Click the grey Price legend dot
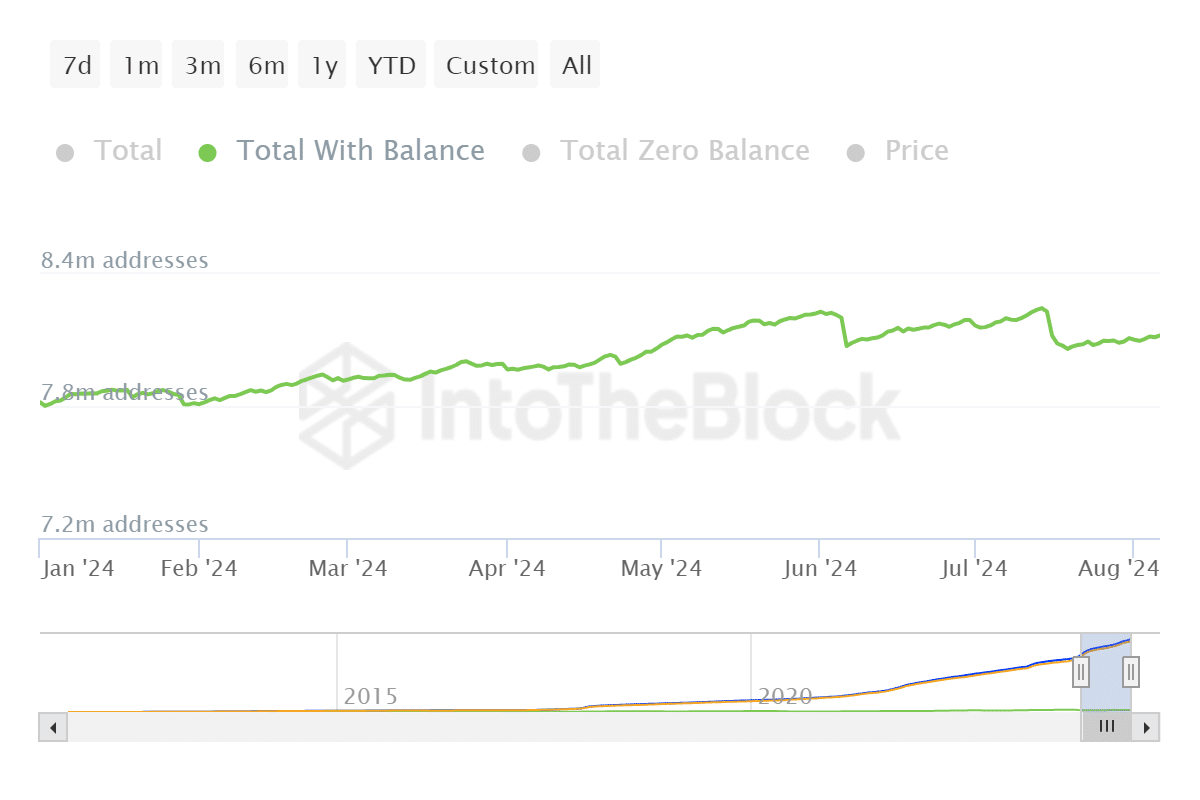This screenshot has width=1200, height=800. (855, 153)
